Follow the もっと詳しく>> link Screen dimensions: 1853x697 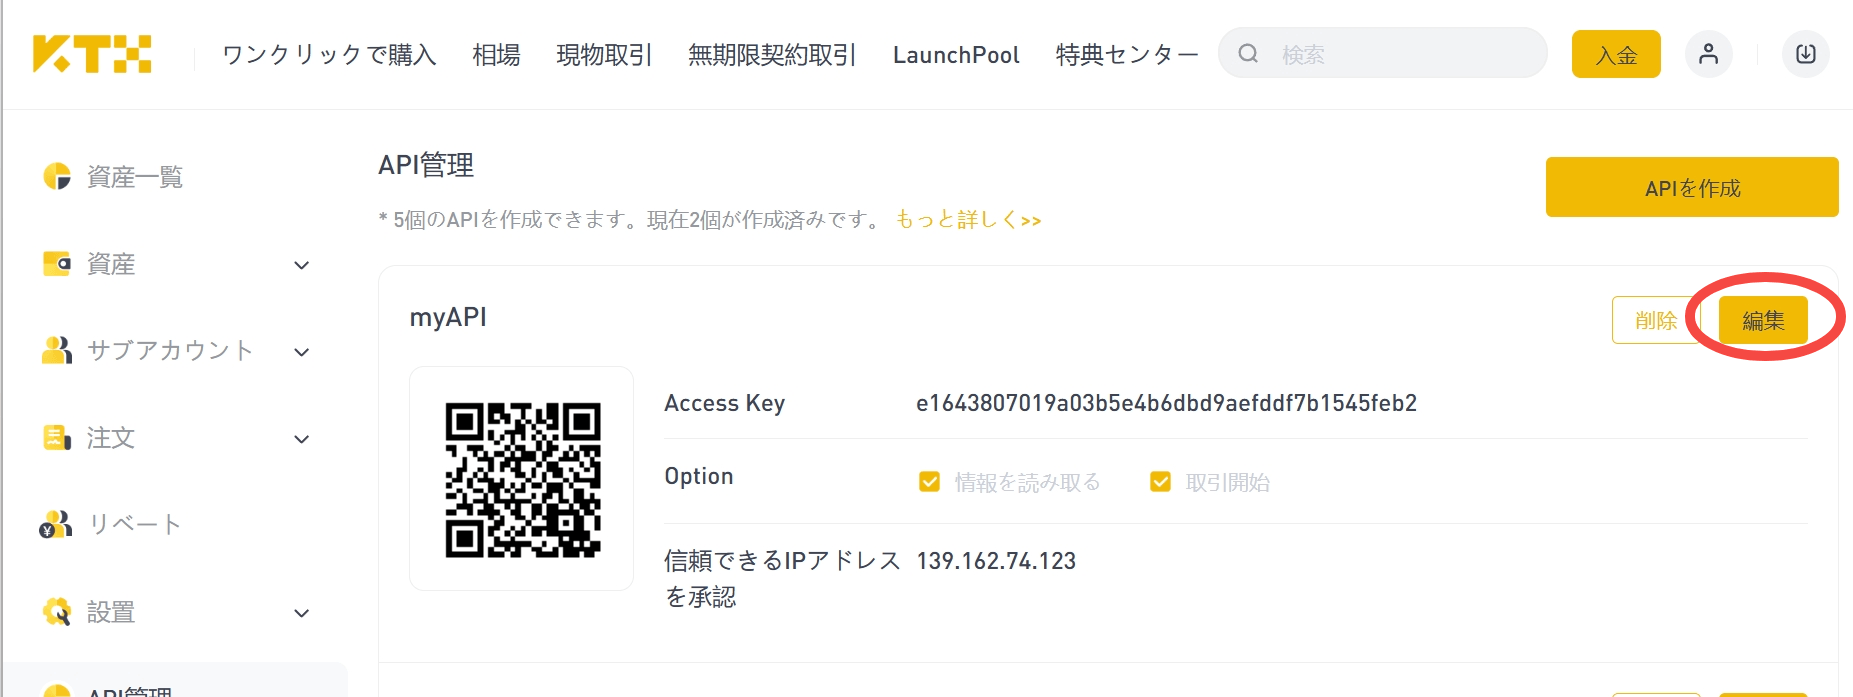pos(968,219)
